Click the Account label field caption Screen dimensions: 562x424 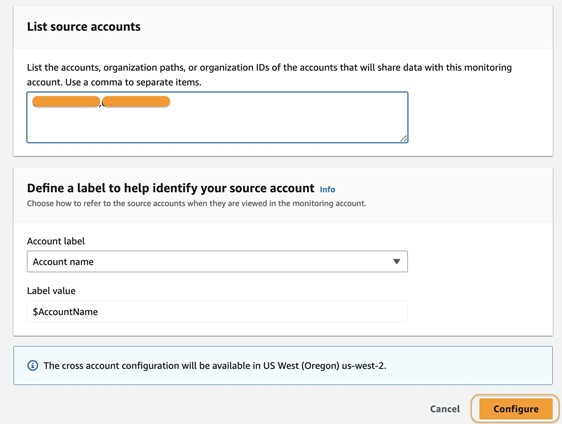56,241
